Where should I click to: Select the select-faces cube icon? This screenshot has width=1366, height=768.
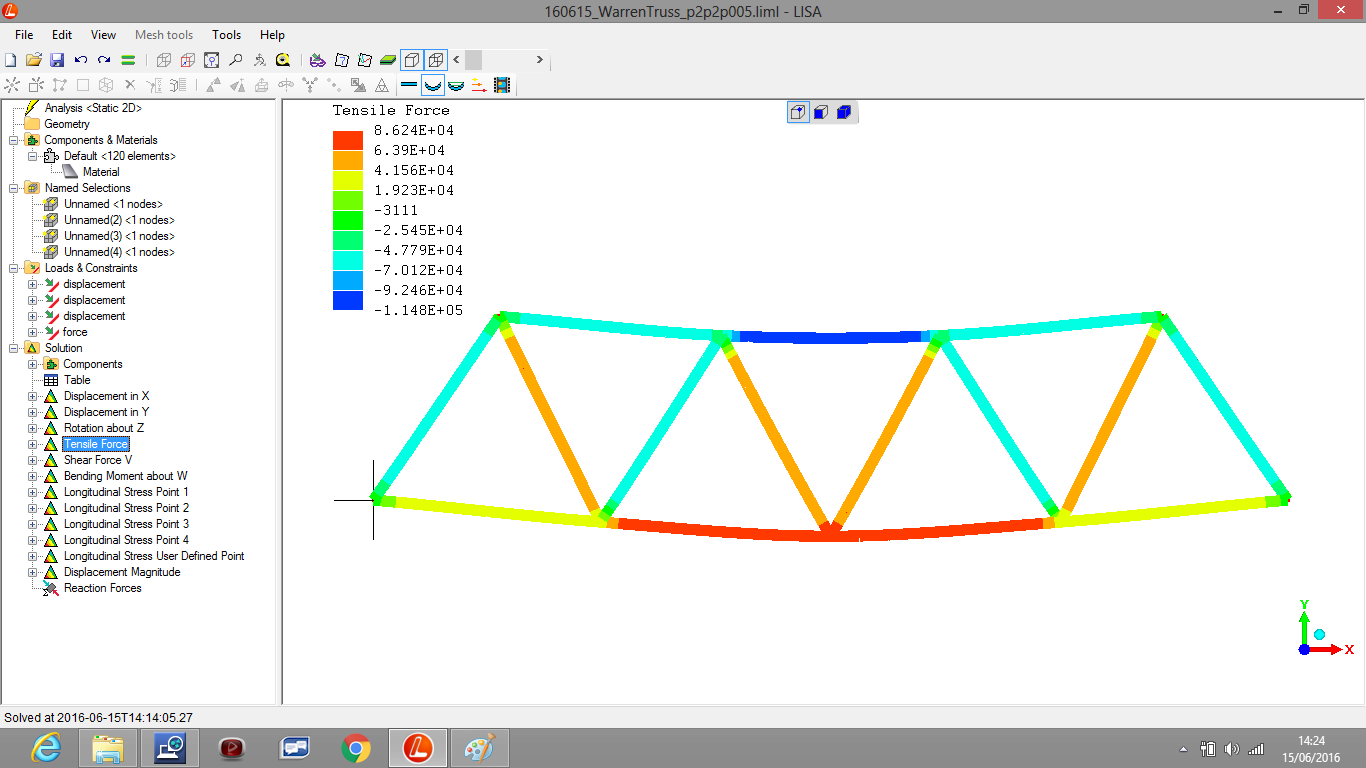[820, 112]
